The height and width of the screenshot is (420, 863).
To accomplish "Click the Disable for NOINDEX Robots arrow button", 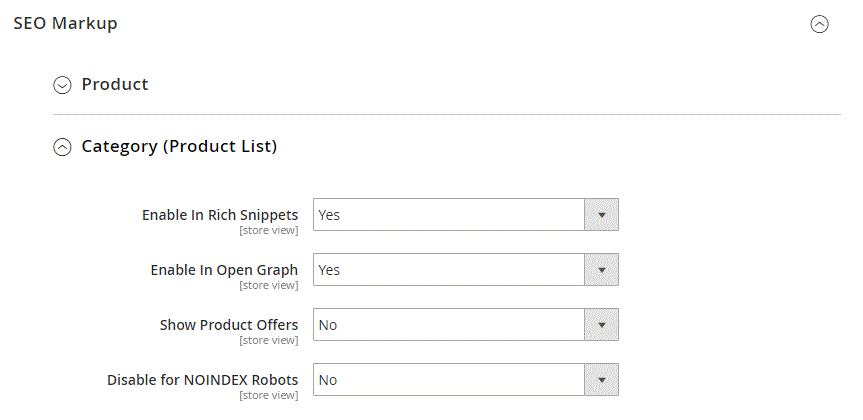I will [601, 380].
